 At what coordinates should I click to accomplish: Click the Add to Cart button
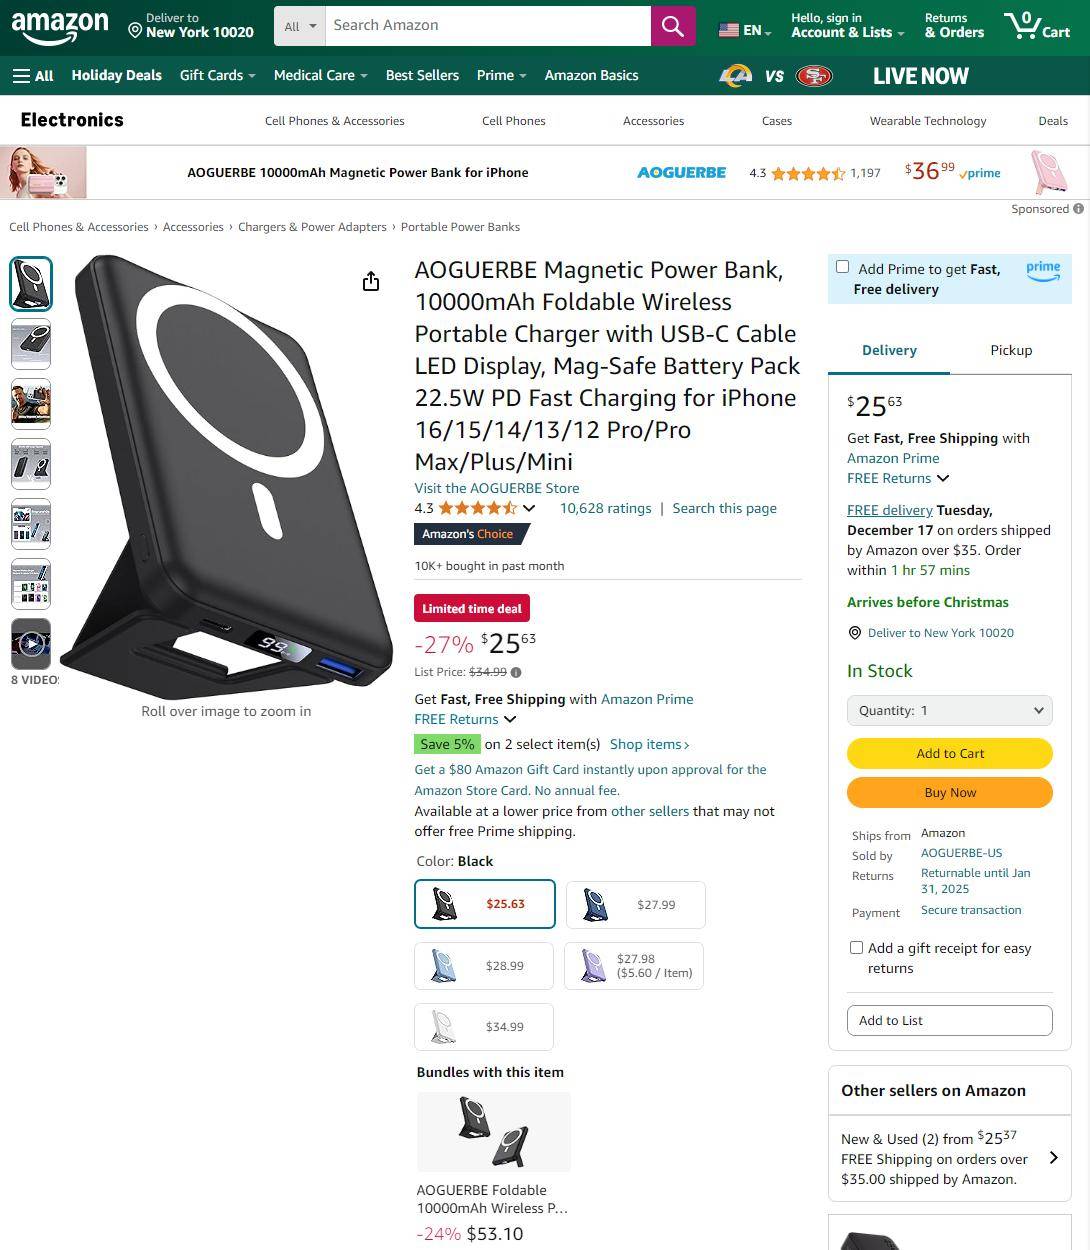coord(950,753)
